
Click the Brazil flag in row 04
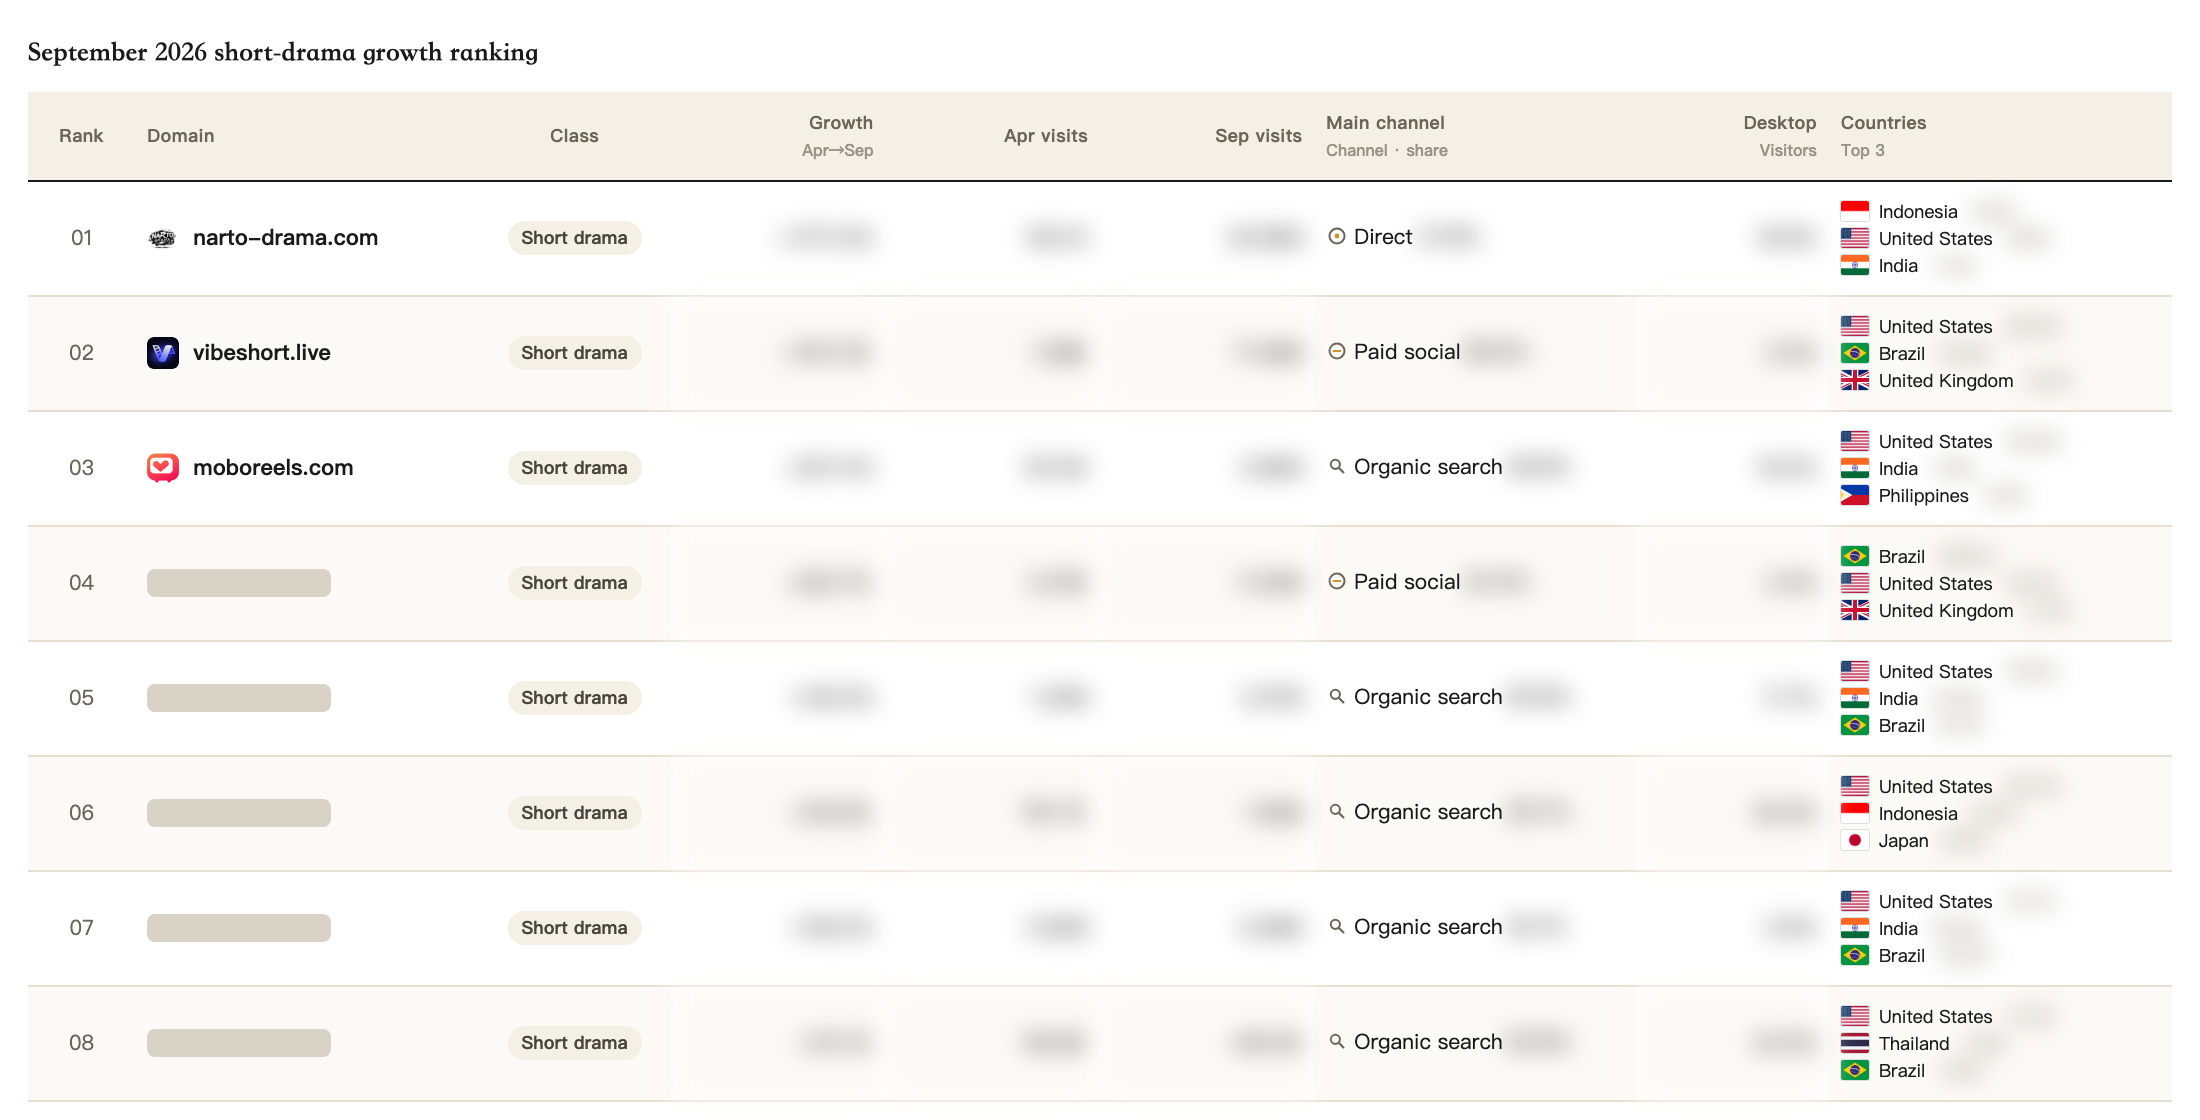point(1855,556)
